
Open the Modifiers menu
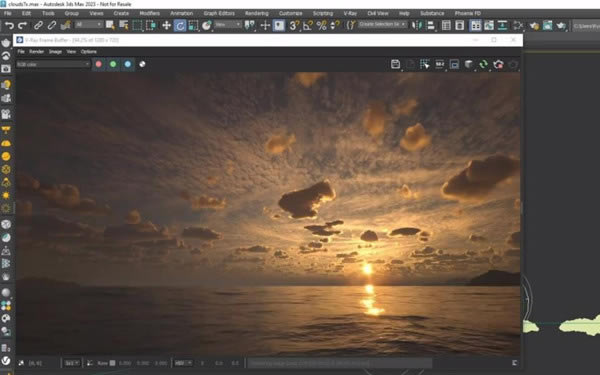pos(150,13)
